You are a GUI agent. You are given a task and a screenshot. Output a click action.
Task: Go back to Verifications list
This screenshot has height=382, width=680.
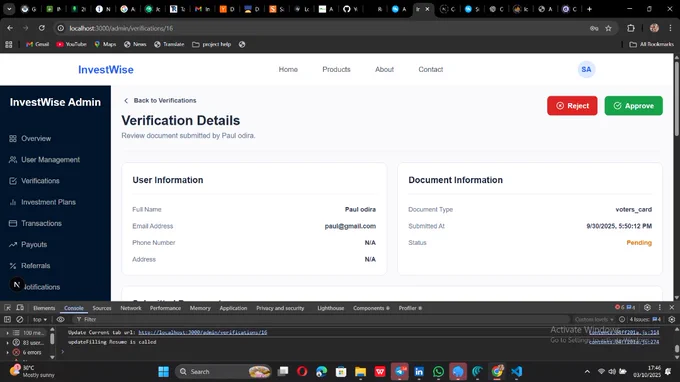click(160, 101)
